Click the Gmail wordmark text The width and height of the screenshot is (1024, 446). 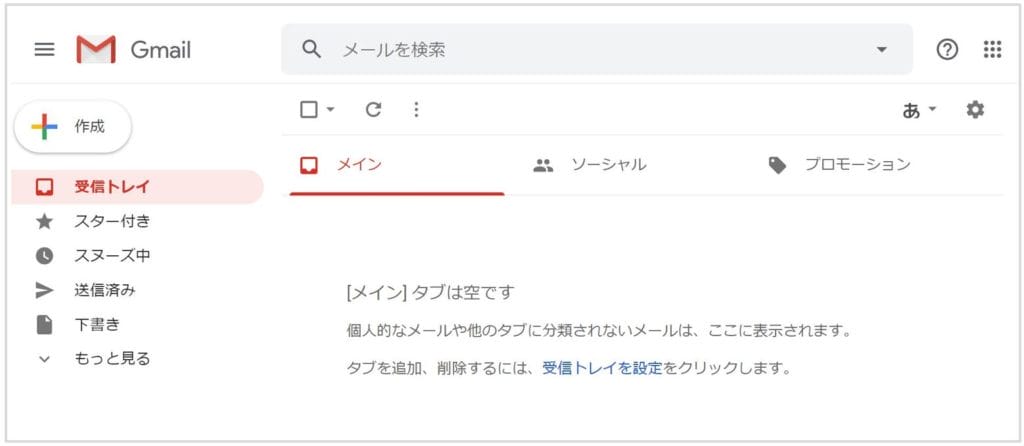pos(161,50)
